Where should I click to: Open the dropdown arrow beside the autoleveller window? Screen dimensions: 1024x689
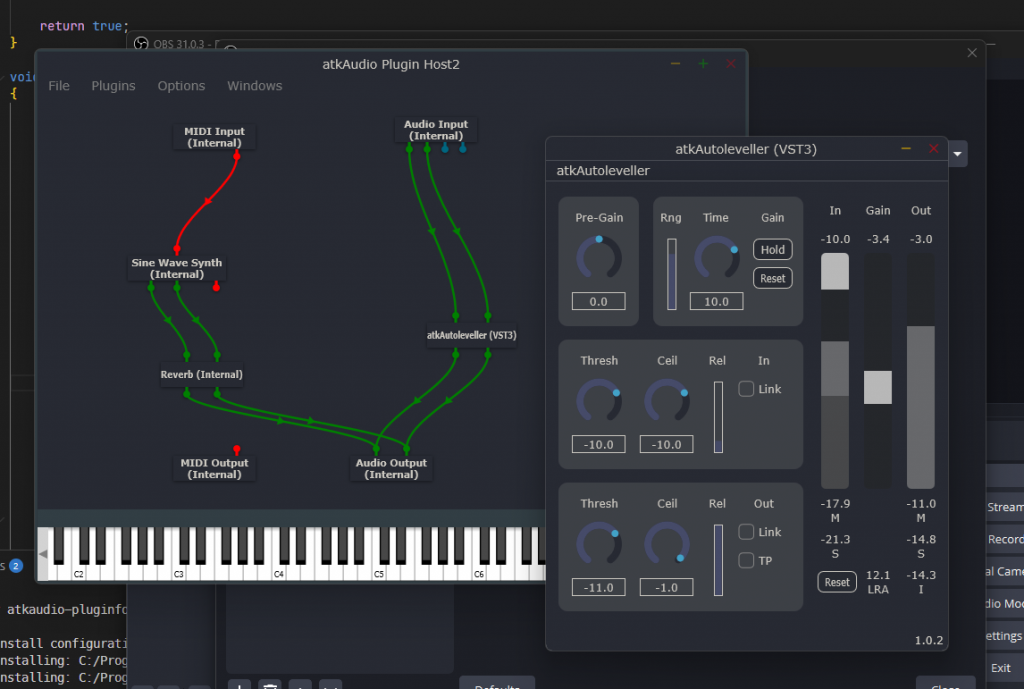click(959, 154)
